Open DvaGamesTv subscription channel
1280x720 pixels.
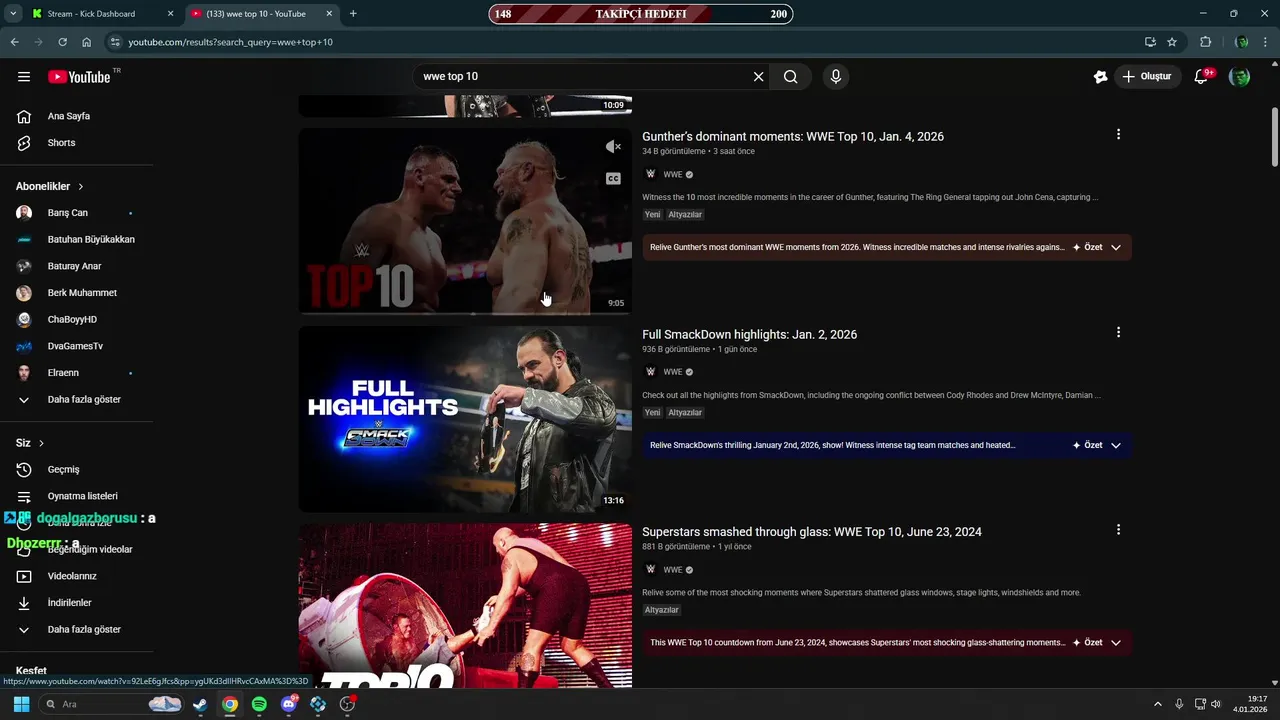[77, 346]
